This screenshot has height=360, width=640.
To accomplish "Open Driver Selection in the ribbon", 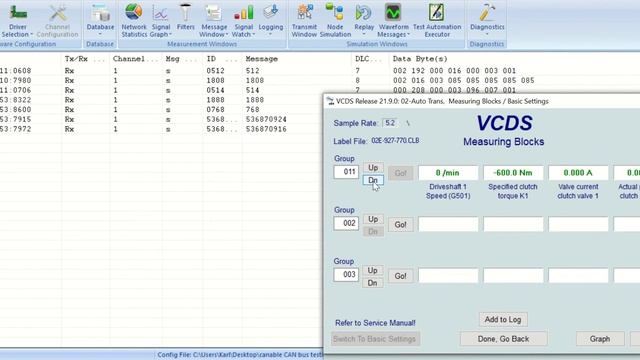I will pyautogui.click(x=17, y=20).
